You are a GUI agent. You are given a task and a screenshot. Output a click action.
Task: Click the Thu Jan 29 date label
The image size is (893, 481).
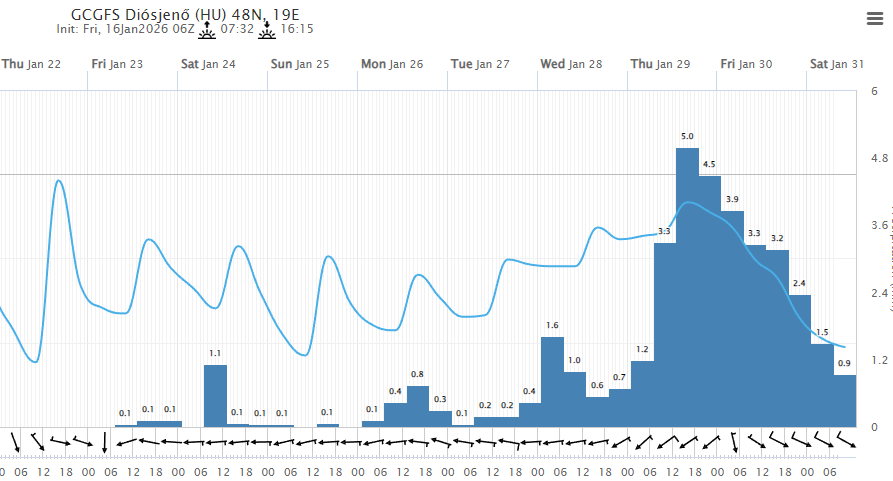[660, 64]
